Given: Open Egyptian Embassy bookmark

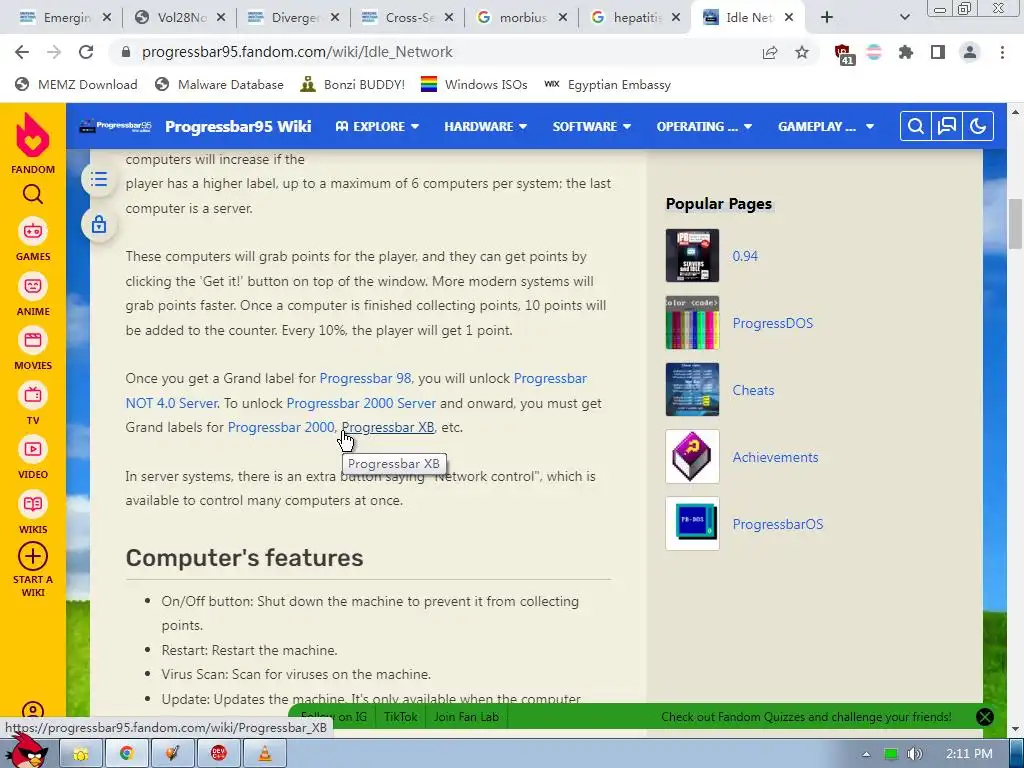Looking at the screenshot, I should click(607, 84).
